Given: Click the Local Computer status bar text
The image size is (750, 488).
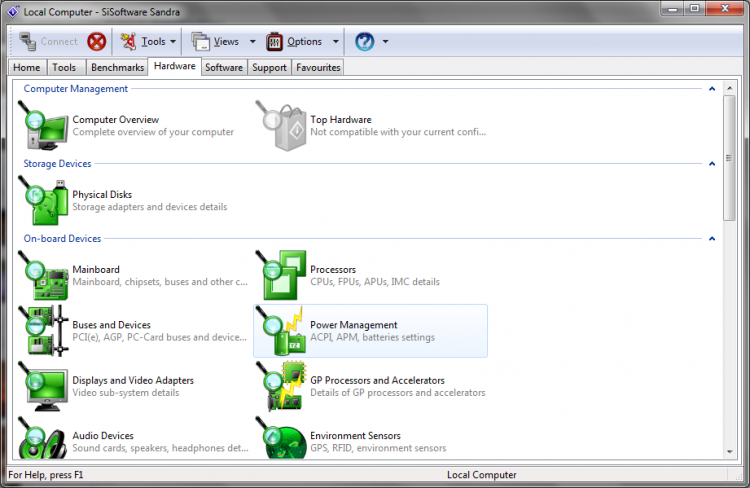Looking at the screenshot, I should pyautogui.click(x=482, y=475).
